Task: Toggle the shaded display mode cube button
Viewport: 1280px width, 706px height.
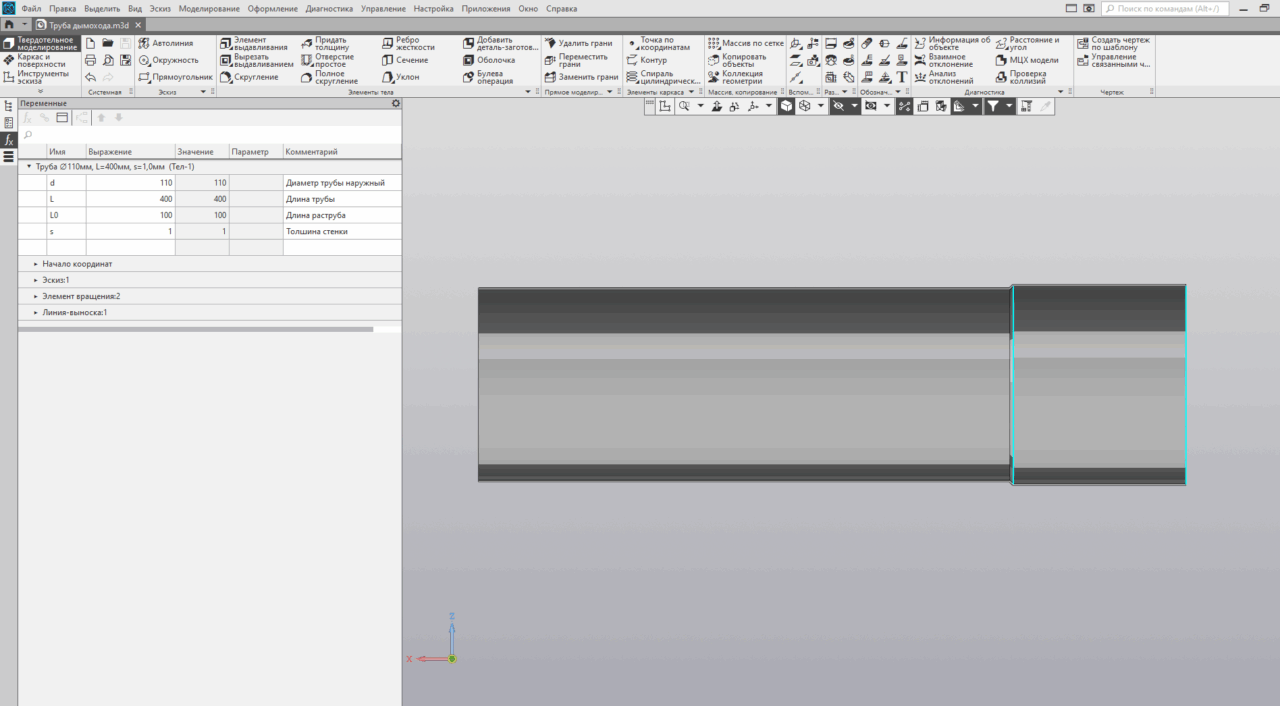Action: point(787,106)
